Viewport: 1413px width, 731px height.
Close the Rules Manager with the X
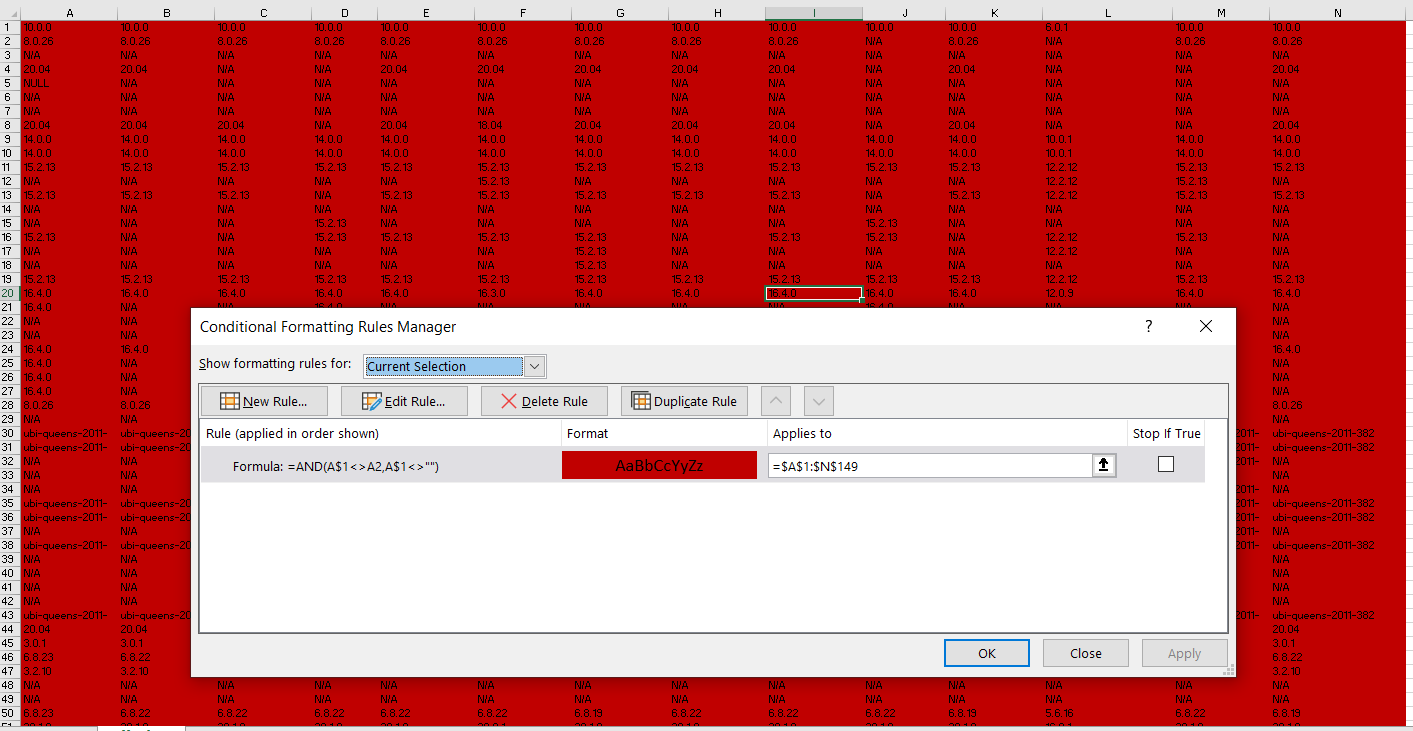(1206, 326)
